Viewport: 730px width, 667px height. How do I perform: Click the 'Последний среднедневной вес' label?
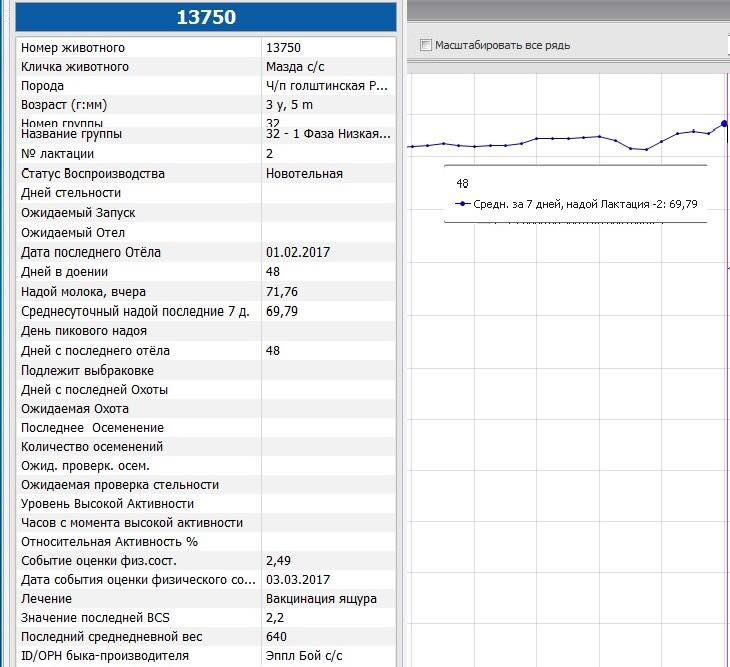coord(111,637)
